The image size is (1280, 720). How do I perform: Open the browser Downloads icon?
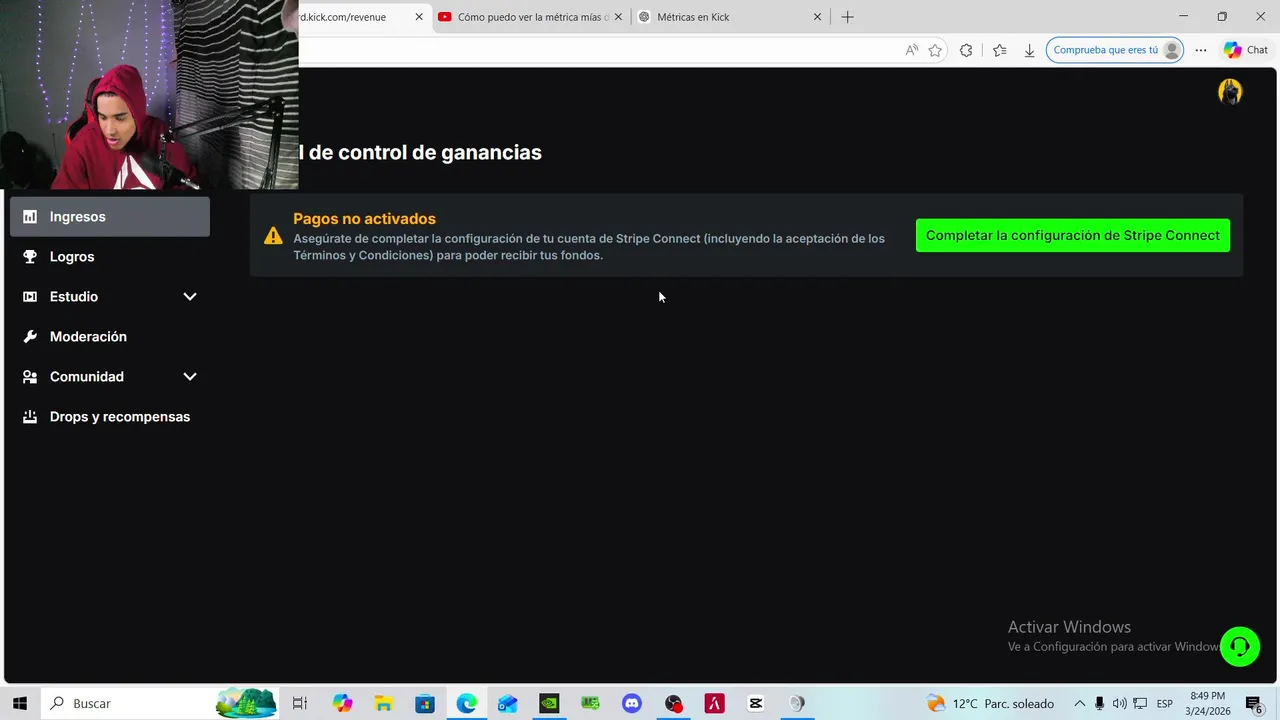(1029, 50)
